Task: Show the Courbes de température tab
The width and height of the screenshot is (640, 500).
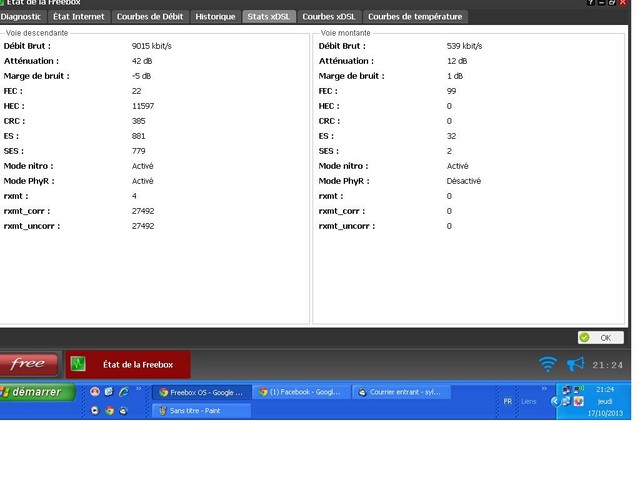Action: click(x=415, y=17)
